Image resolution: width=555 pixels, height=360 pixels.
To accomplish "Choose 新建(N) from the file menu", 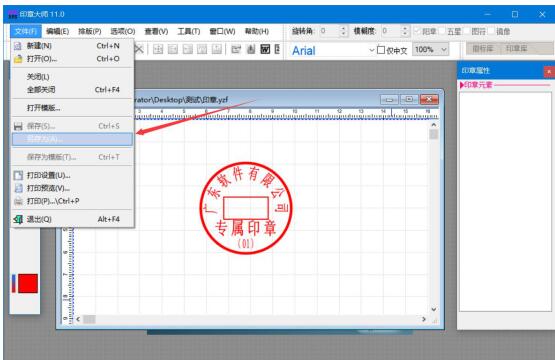I will (73, 46).
